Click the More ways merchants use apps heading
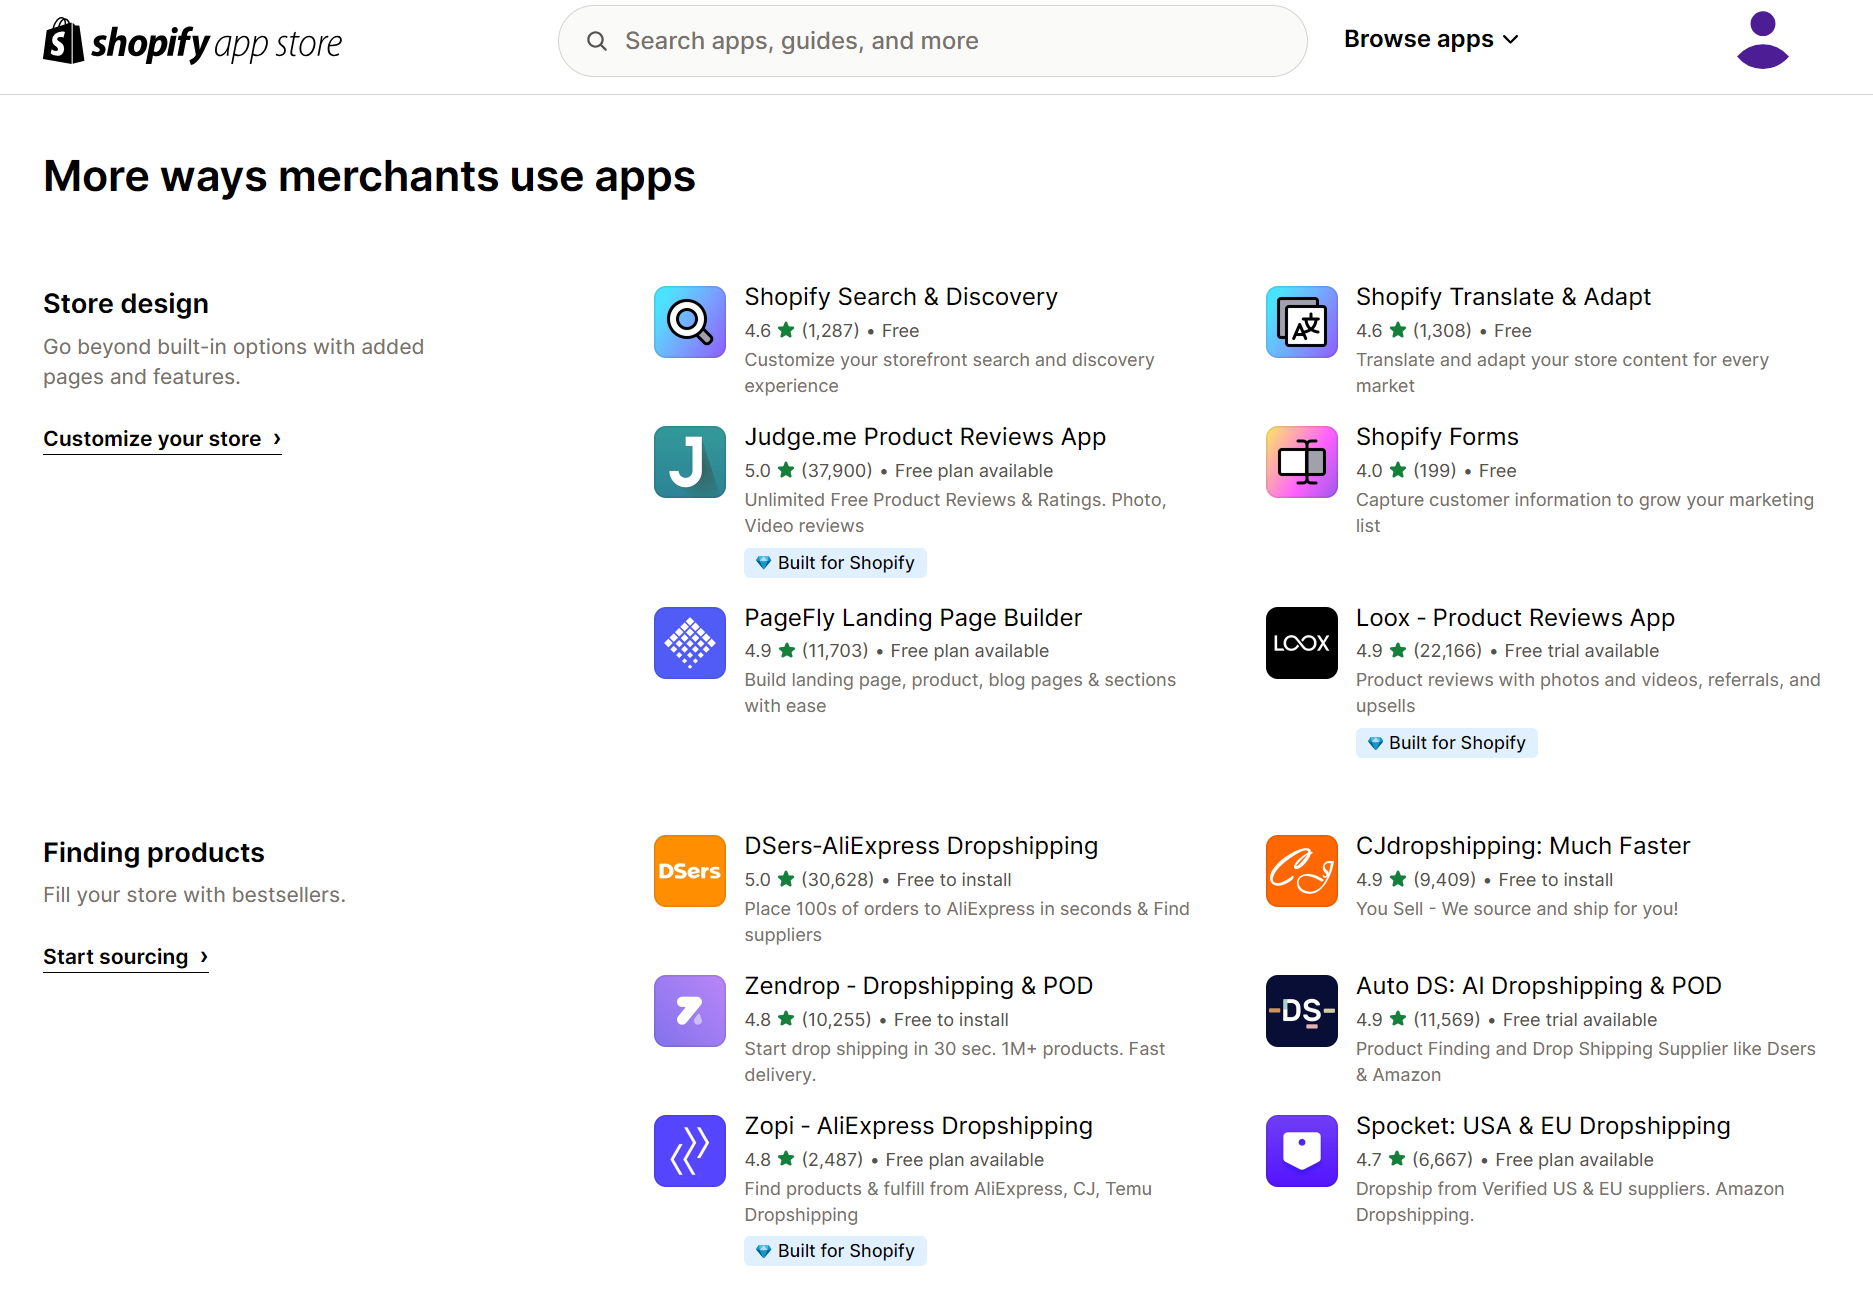 [369, 177]
